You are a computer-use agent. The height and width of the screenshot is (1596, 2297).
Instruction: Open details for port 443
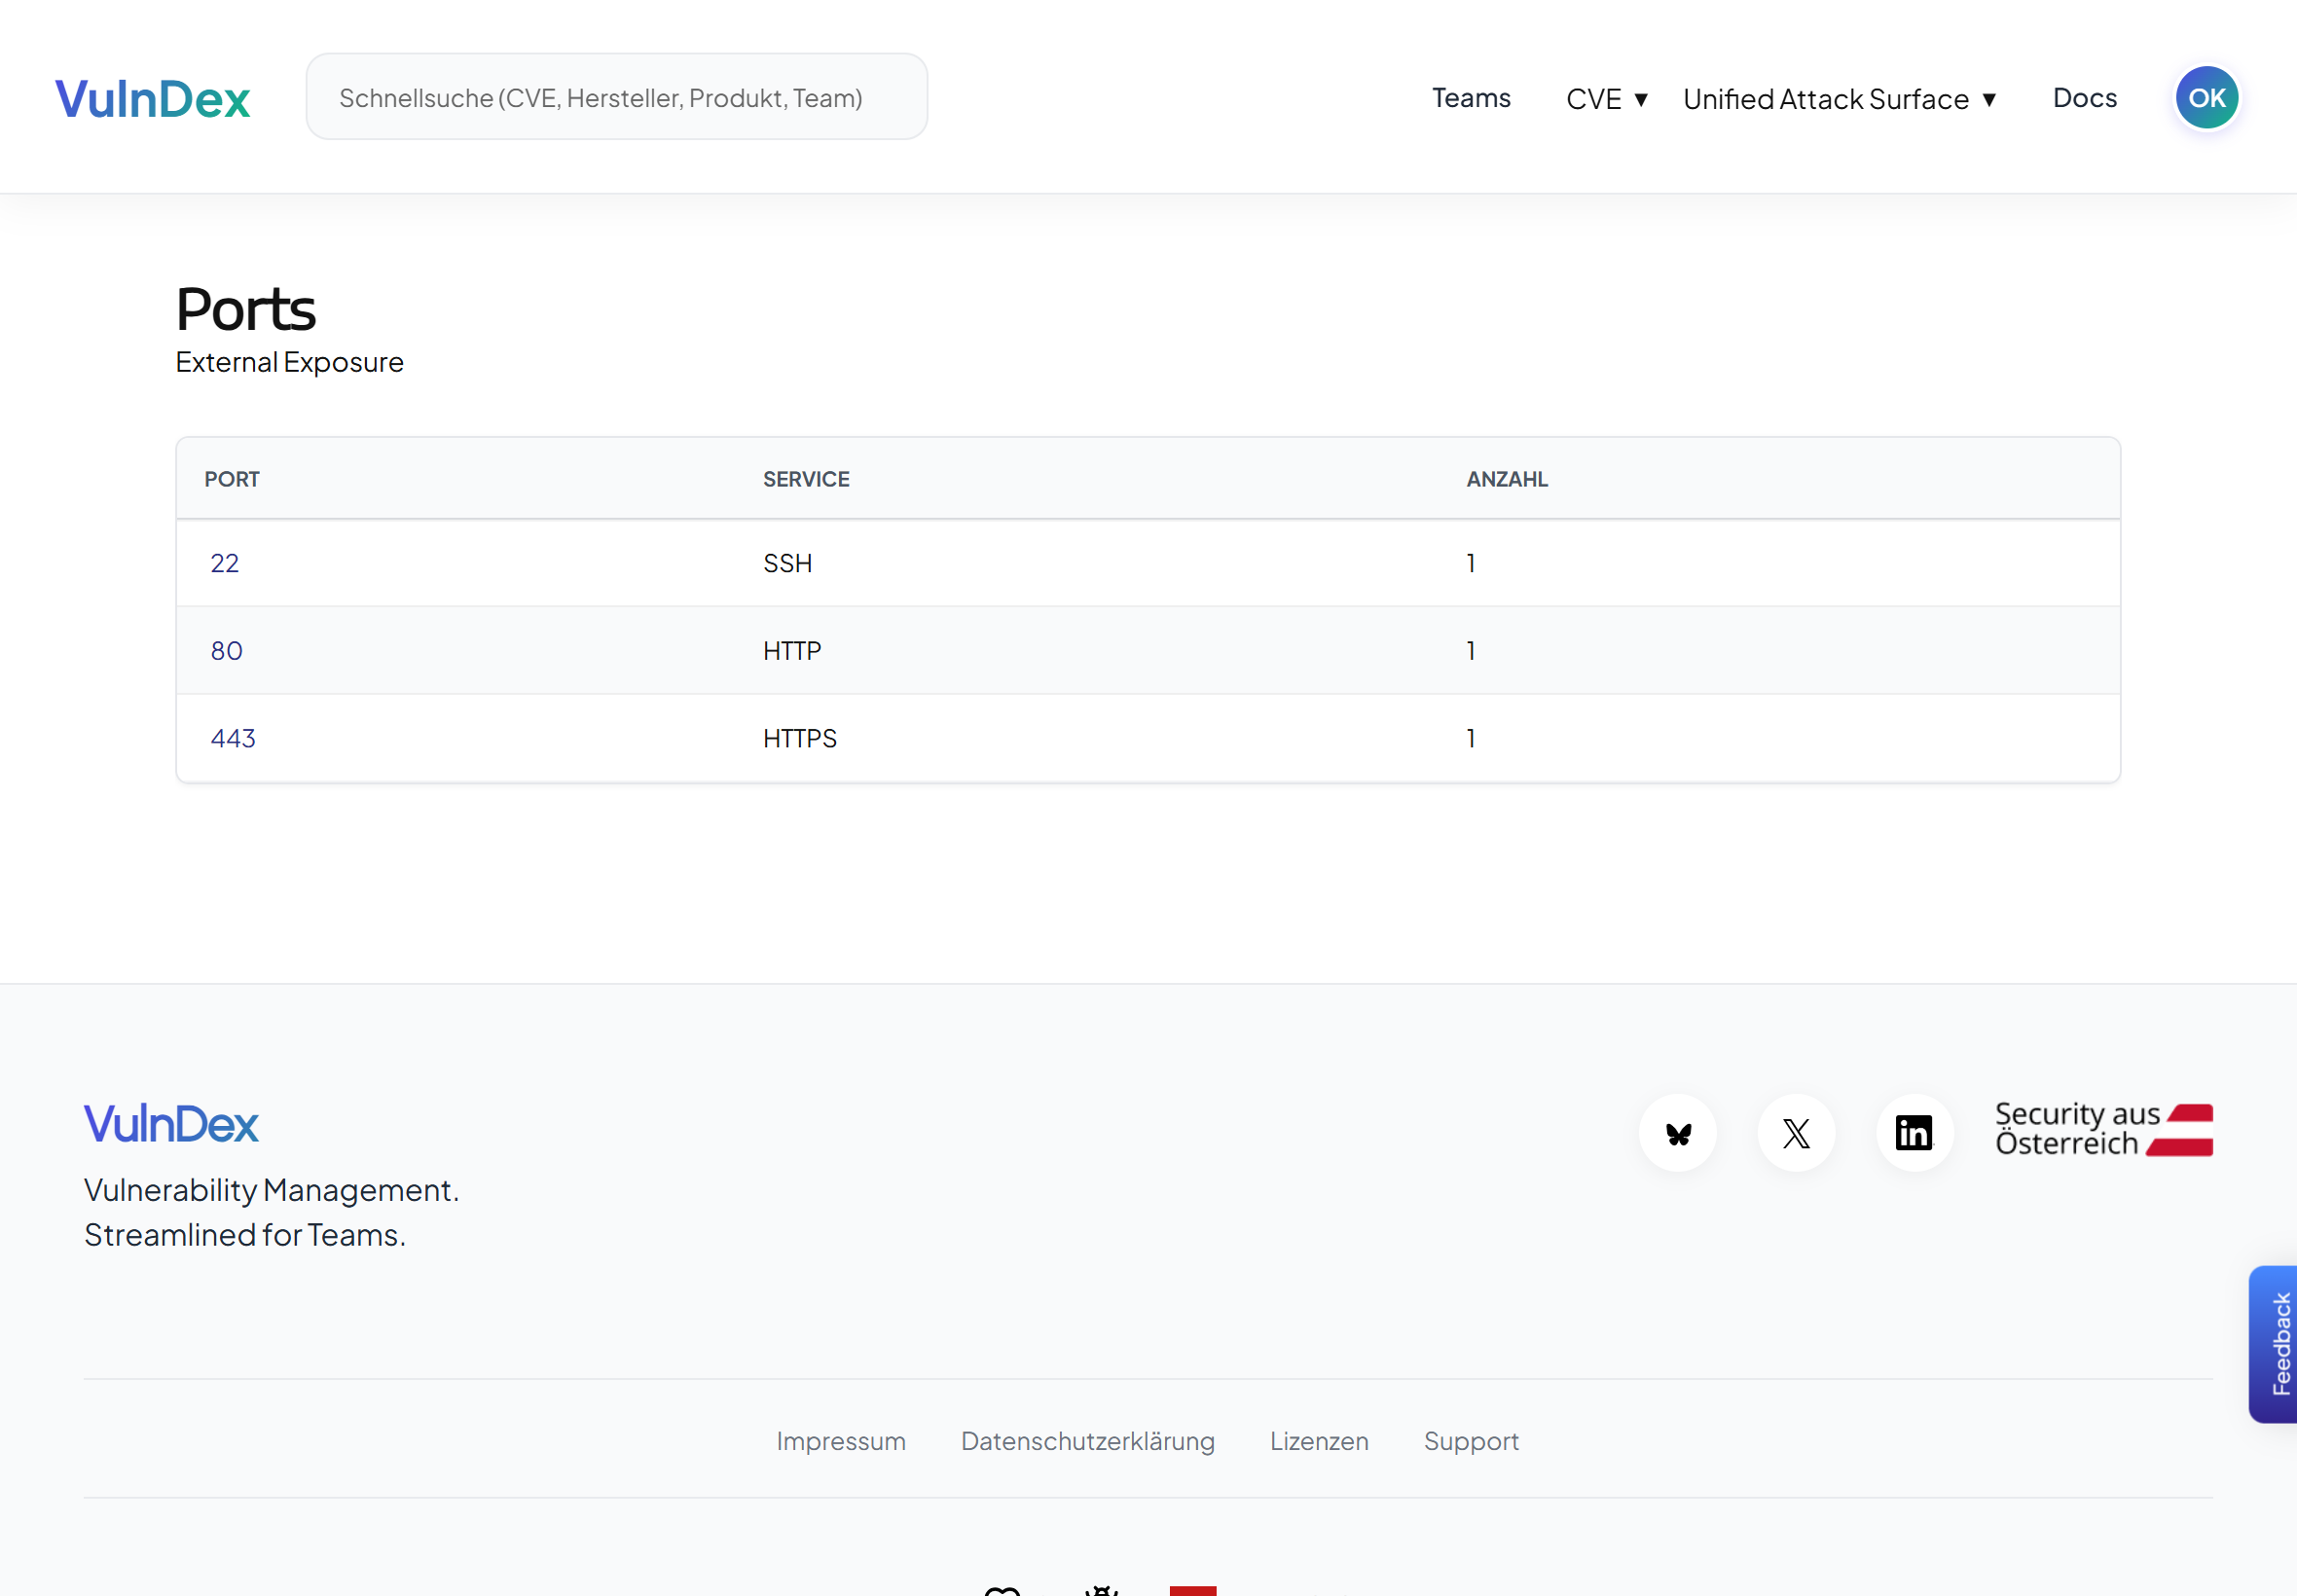tap(233, 738)
